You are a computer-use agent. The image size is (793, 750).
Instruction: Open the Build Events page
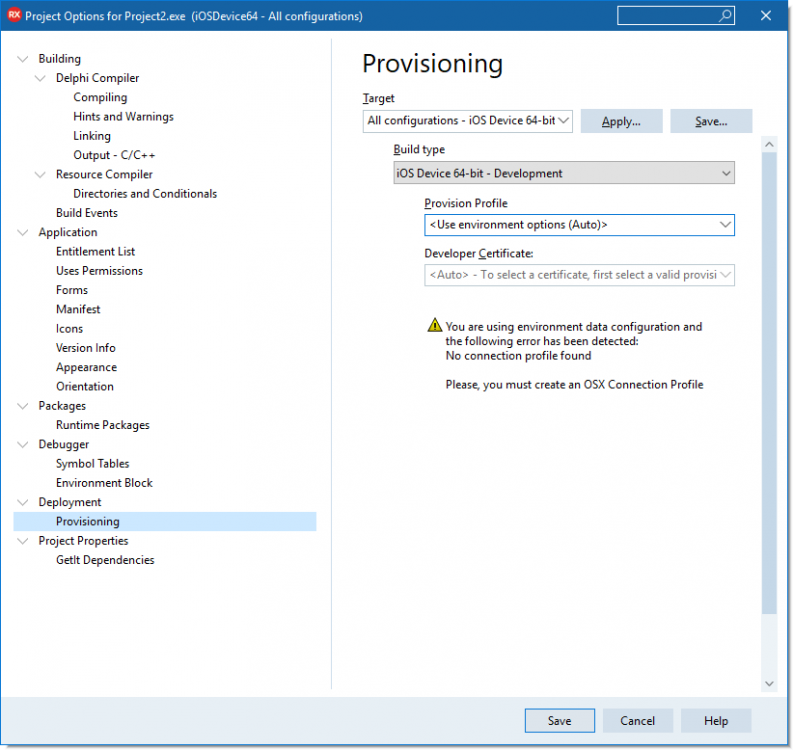click(x=87, y=213)
